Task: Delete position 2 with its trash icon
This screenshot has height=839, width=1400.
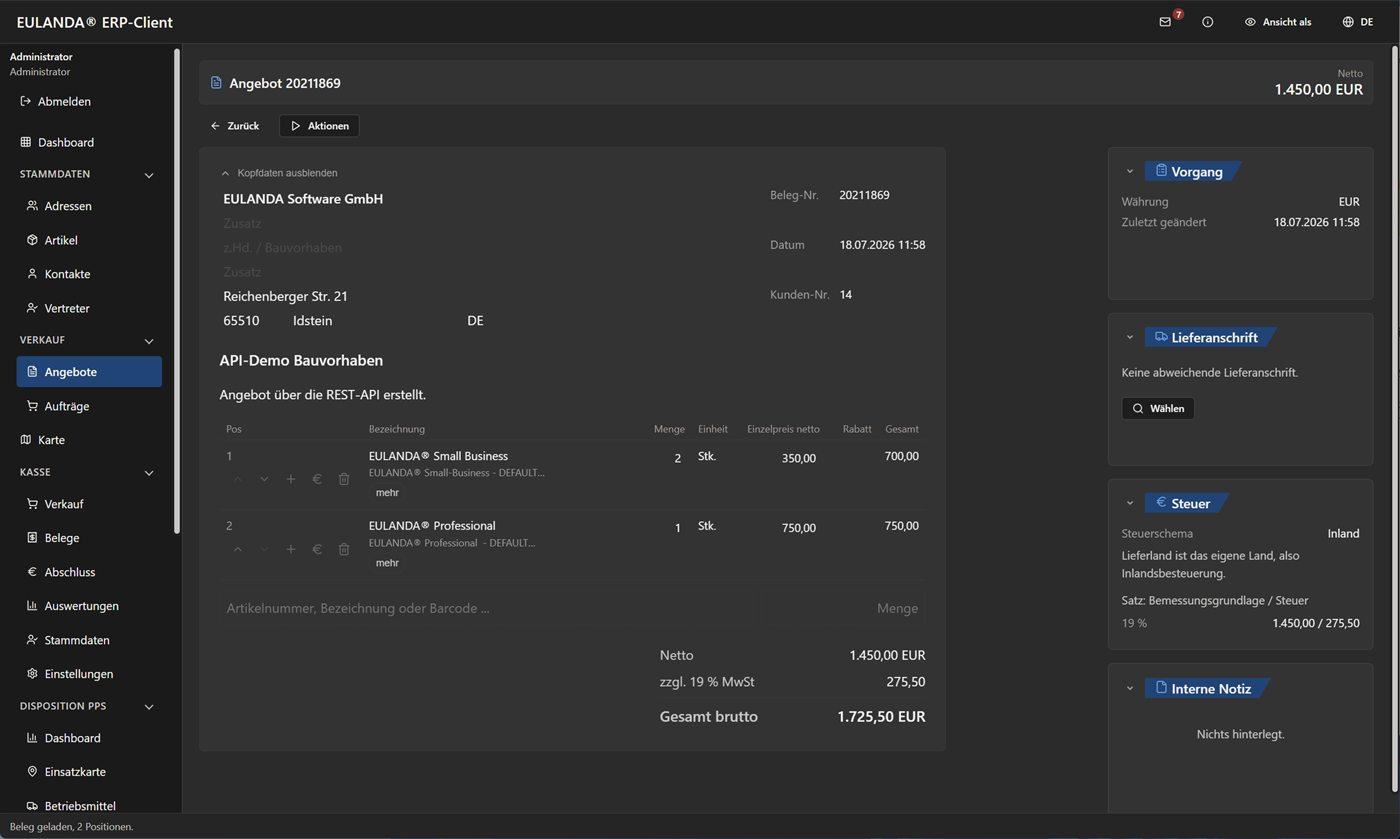Action: pyautogui.click(x=344, y=549)
